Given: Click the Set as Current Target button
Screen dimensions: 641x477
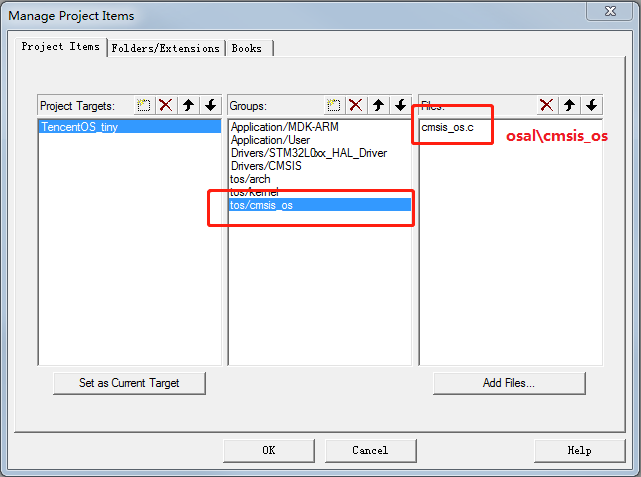Looking at the screenshot, I should pos(129,383).
